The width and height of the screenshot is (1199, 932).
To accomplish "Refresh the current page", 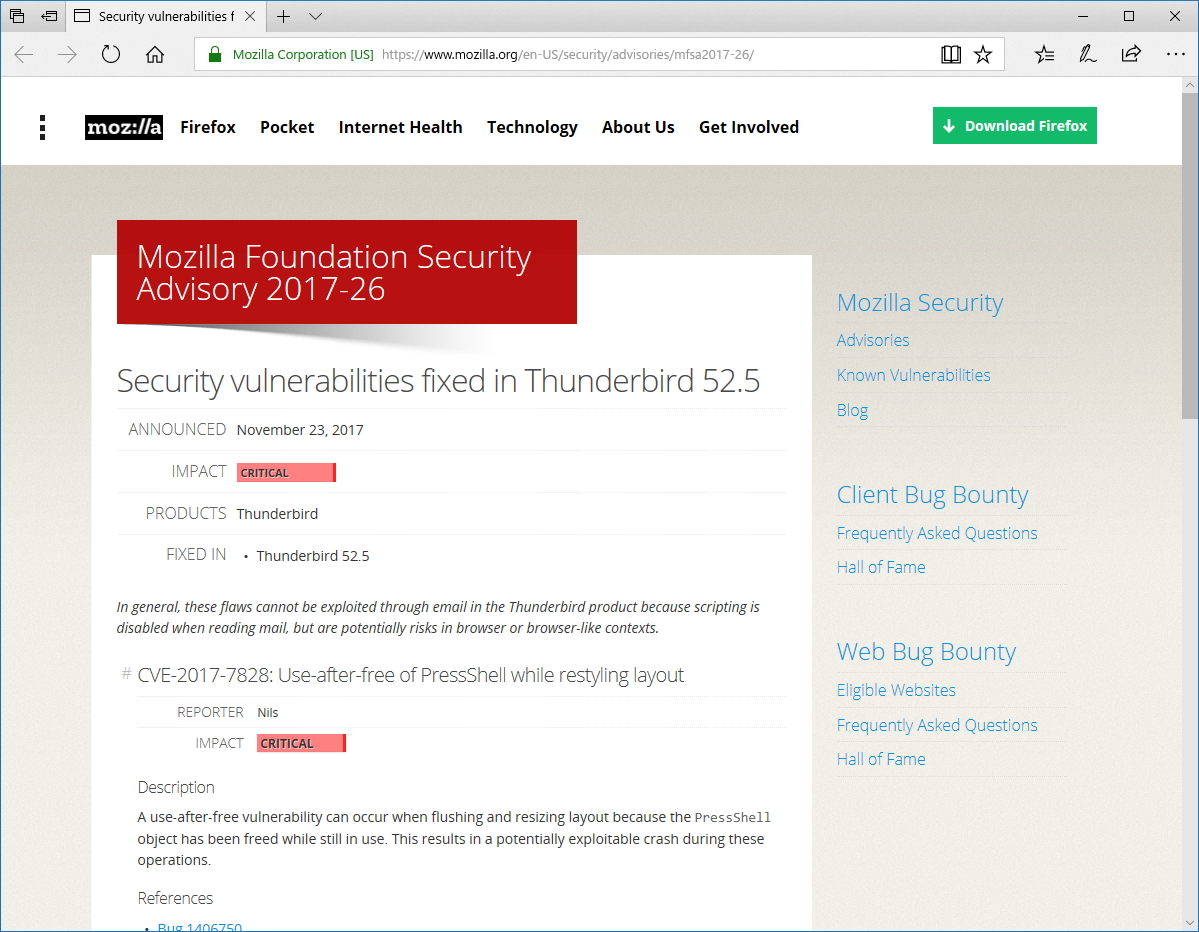I will 110,54.
